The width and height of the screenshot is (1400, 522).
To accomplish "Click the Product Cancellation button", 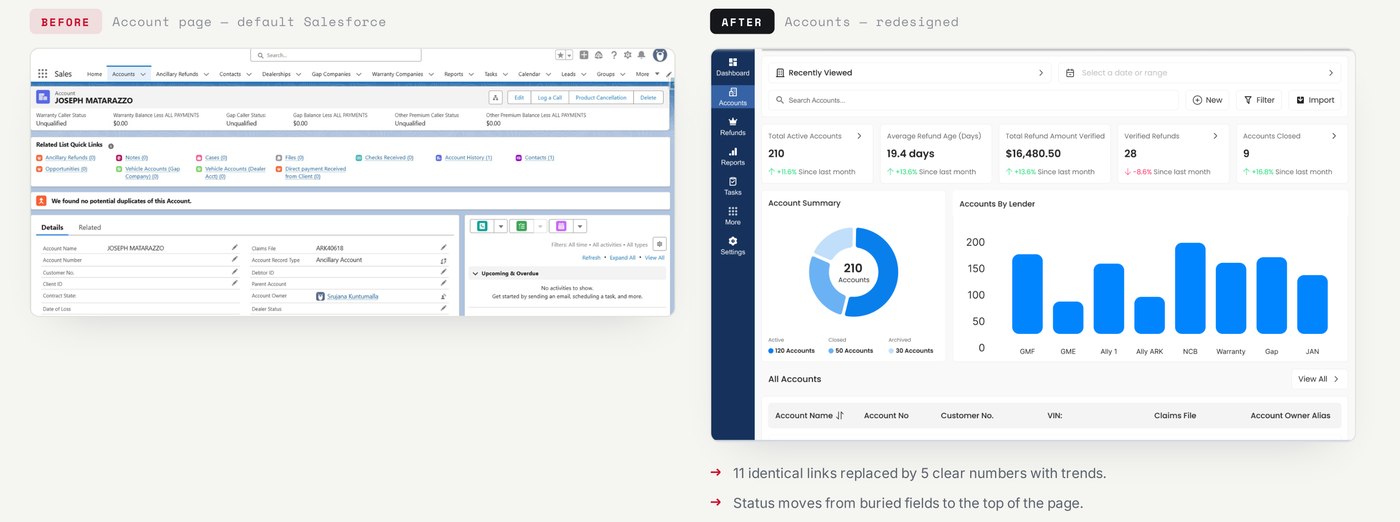I will point(601,97).
